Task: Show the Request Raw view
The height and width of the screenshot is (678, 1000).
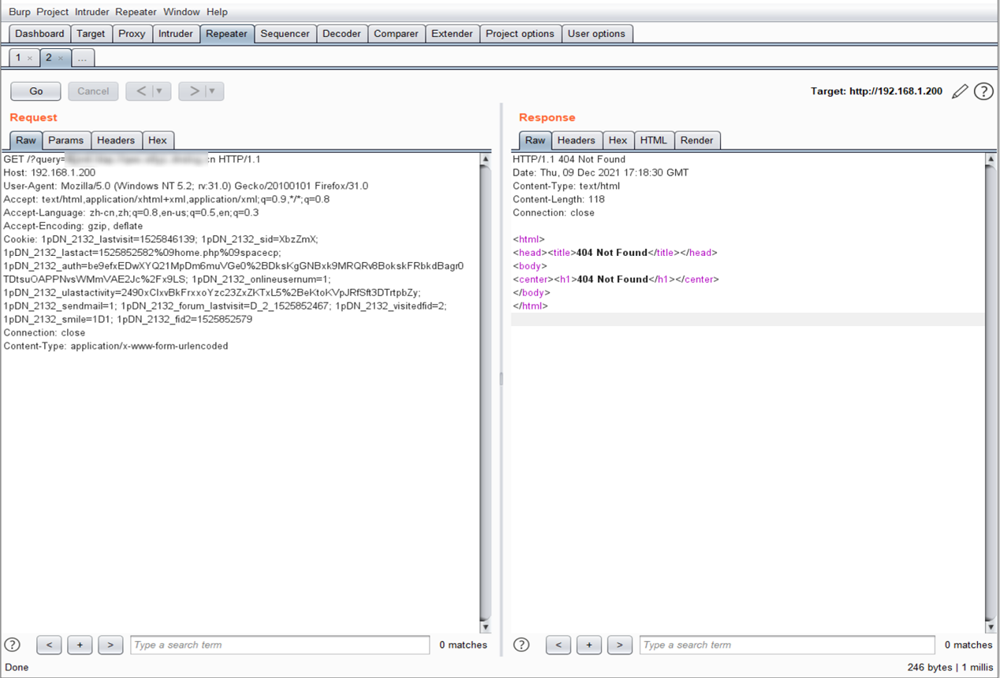Action: 26,140
